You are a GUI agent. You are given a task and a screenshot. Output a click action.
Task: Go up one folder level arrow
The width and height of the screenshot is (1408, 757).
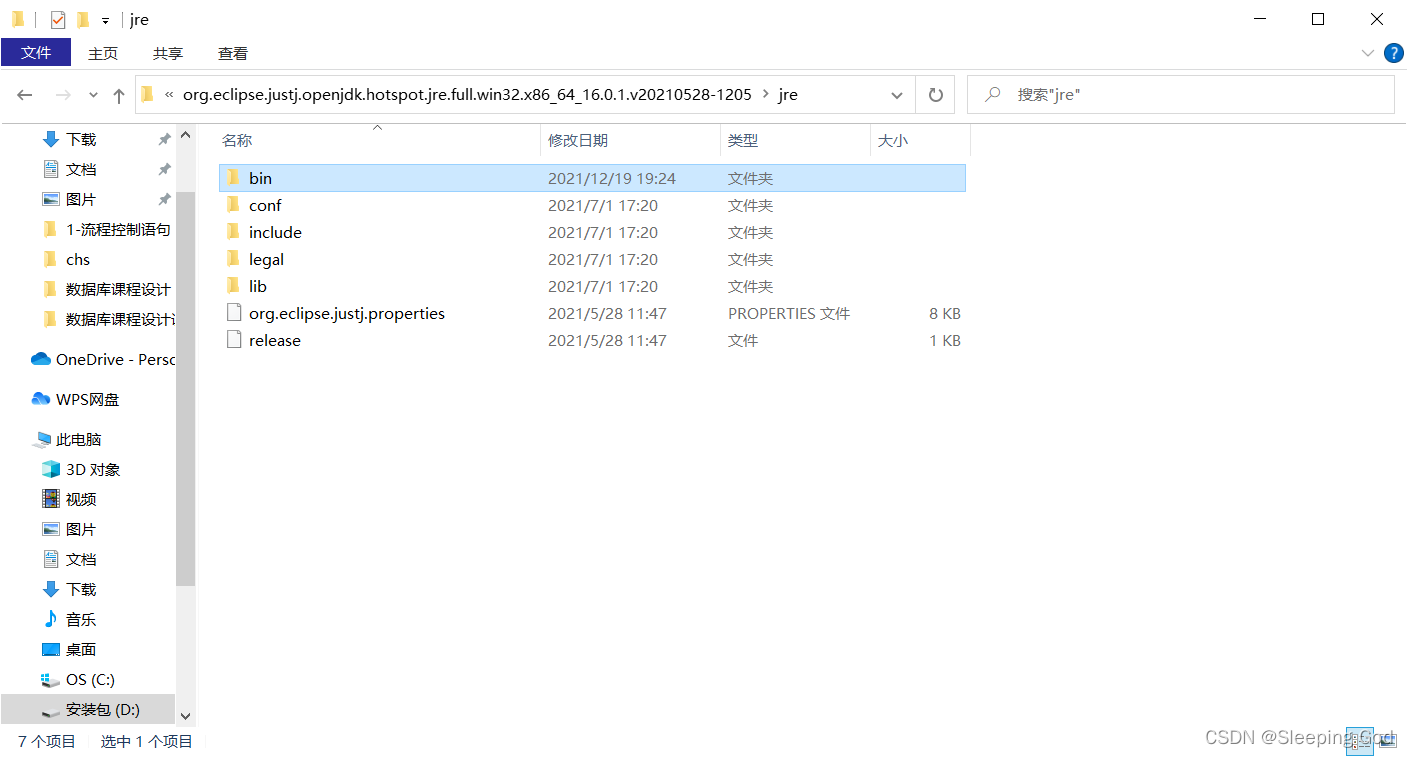[119, 95]
